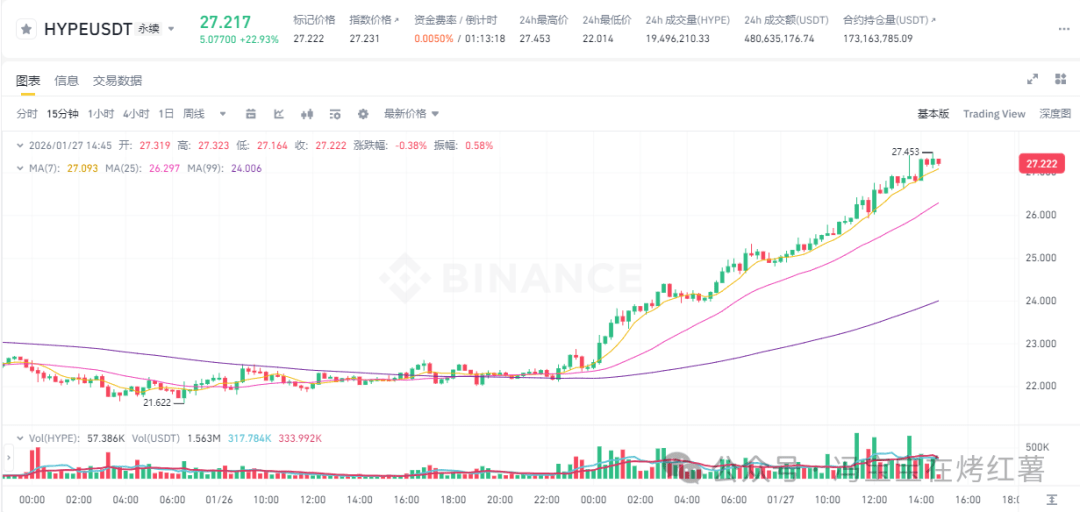
Task: Expand the chart to fullscreen
Action: pos(1032,79)
